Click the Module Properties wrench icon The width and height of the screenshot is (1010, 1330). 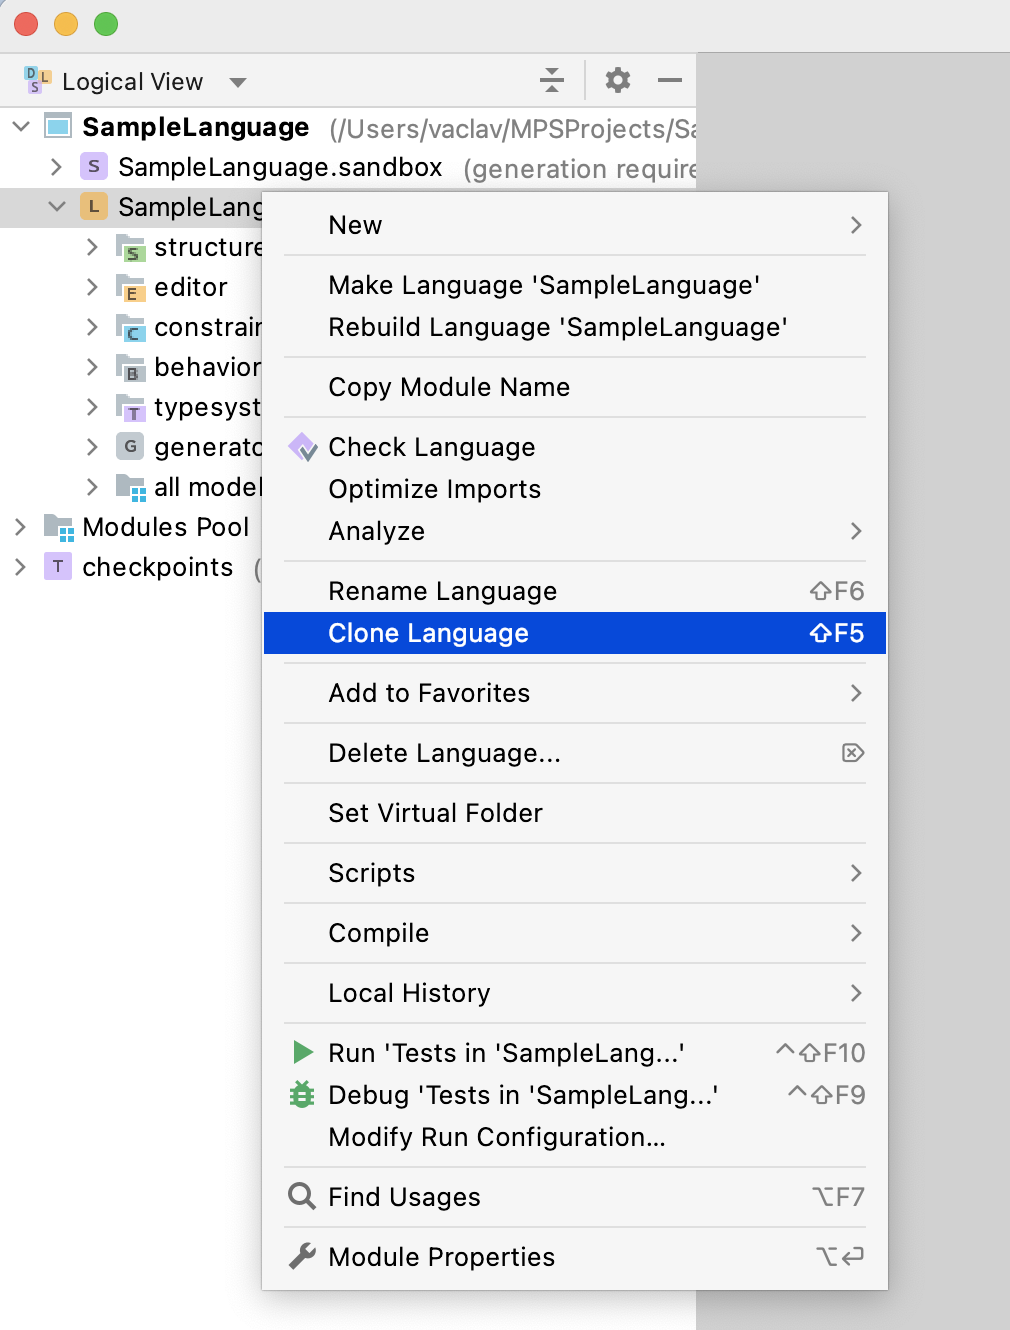click(302, 1256)
